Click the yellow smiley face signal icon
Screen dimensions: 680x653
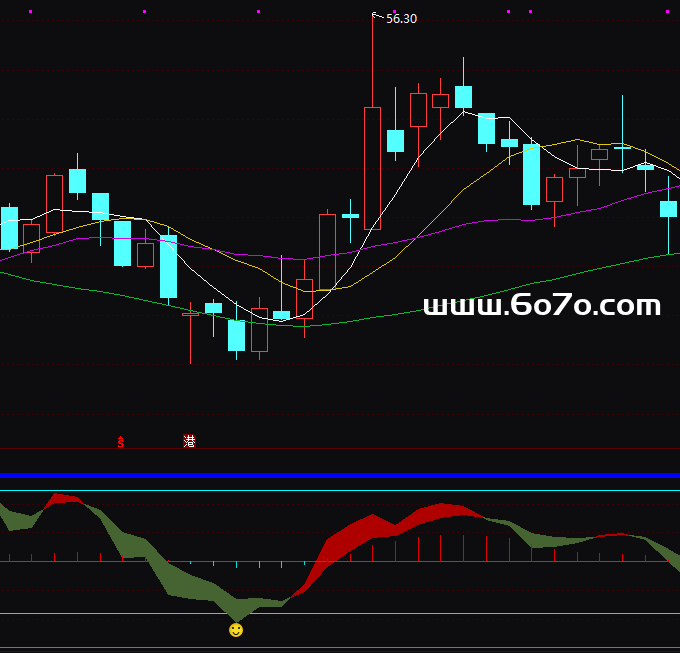(236, 630)
